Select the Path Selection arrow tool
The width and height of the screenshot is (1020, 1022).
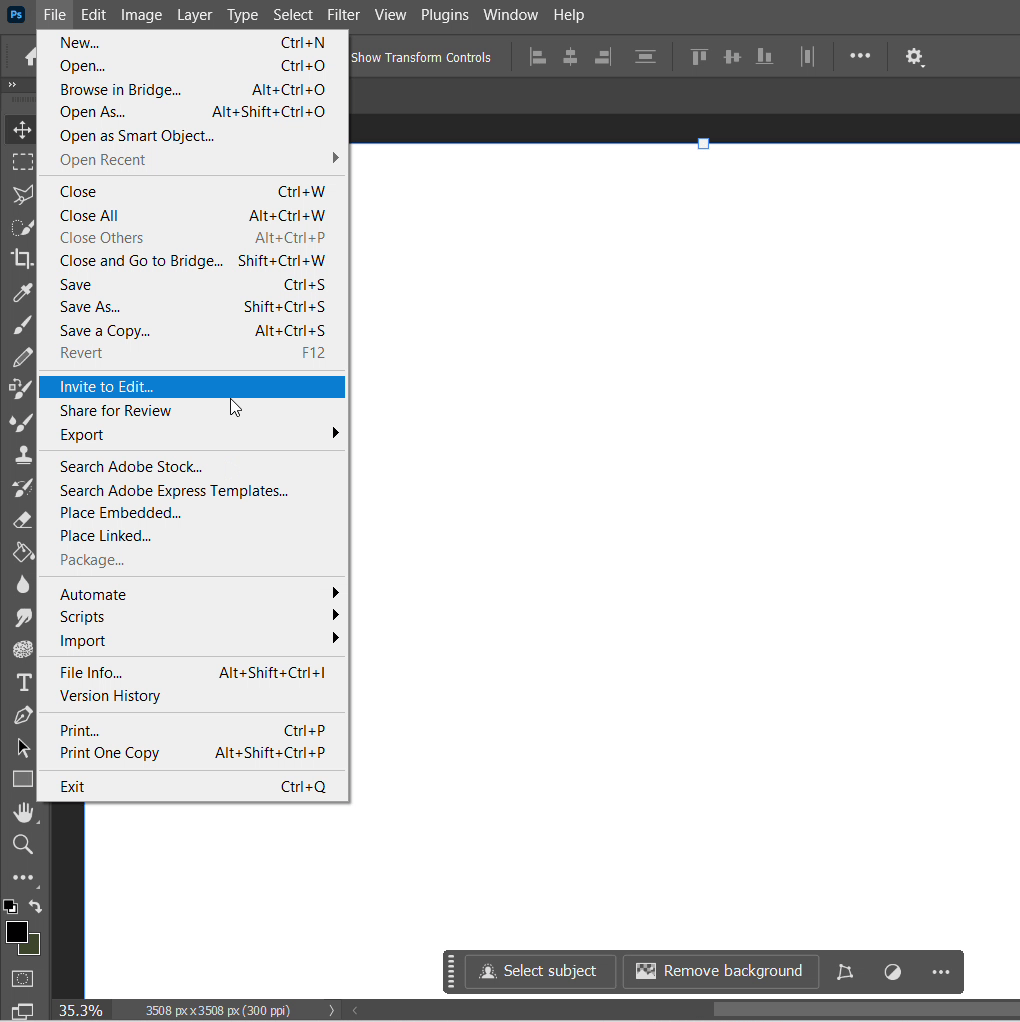point(23,748)
